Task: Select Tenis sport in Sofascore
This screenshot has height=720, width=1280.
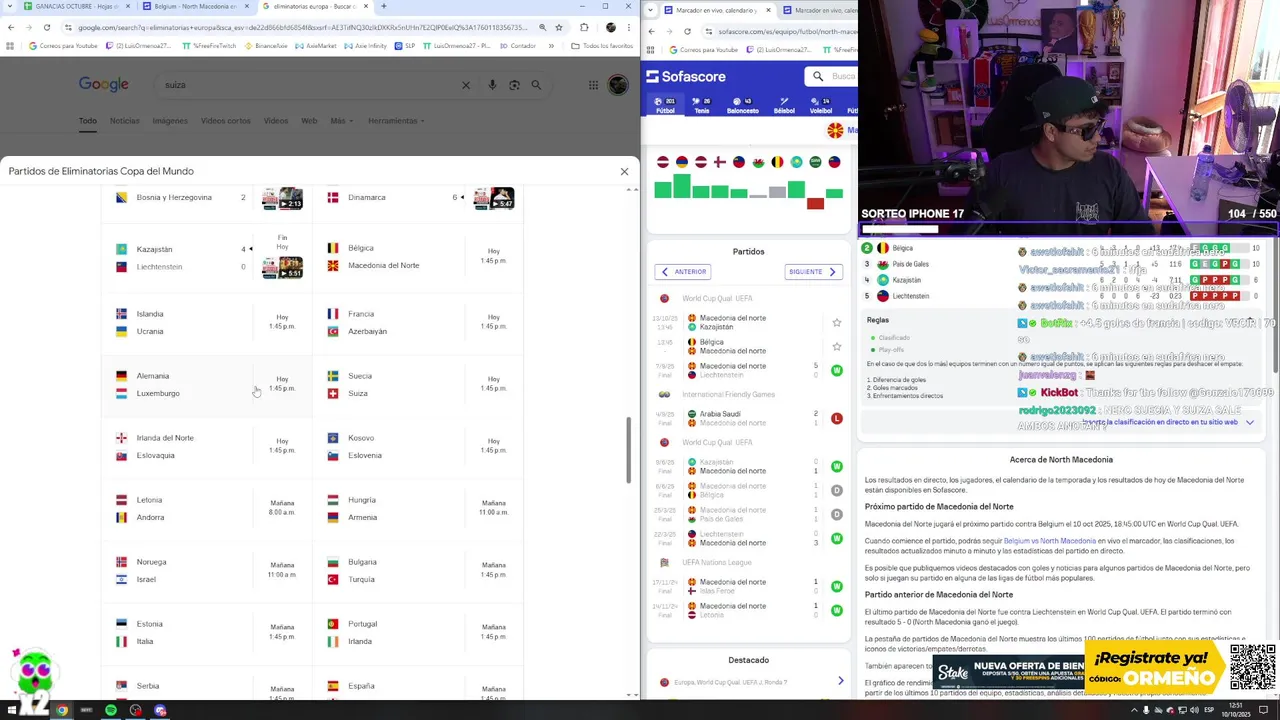Action: 702,105
